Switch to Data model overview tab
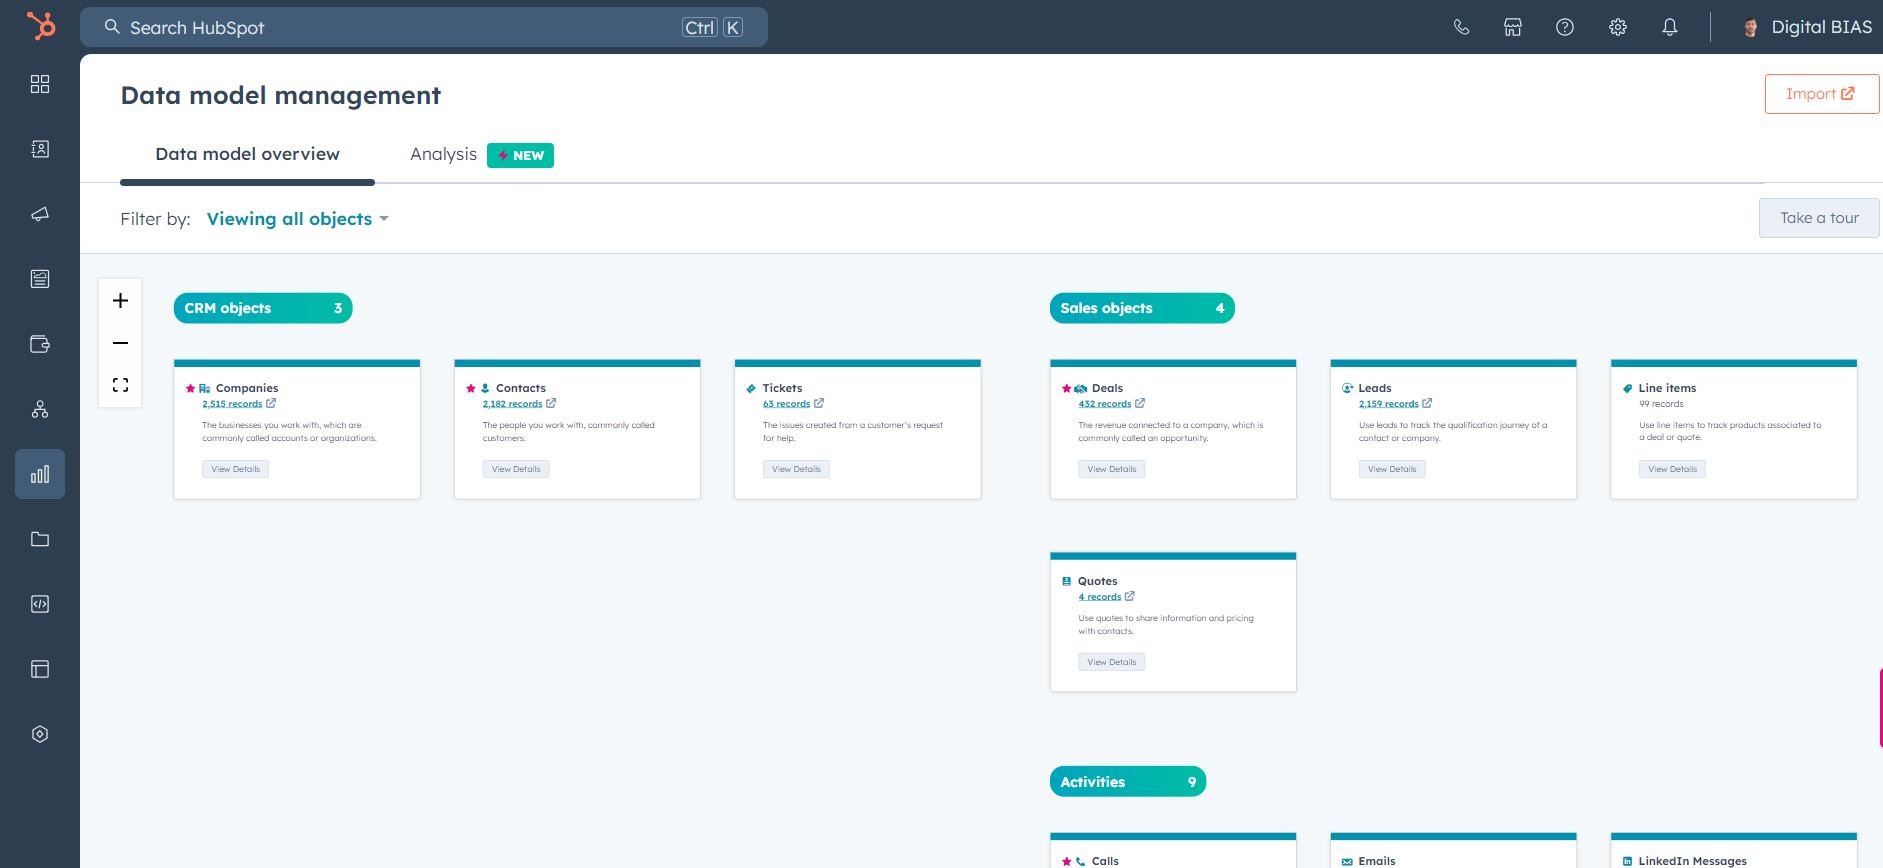The image size is (1883, 868). pyautogui.click(x=247, y=154)
